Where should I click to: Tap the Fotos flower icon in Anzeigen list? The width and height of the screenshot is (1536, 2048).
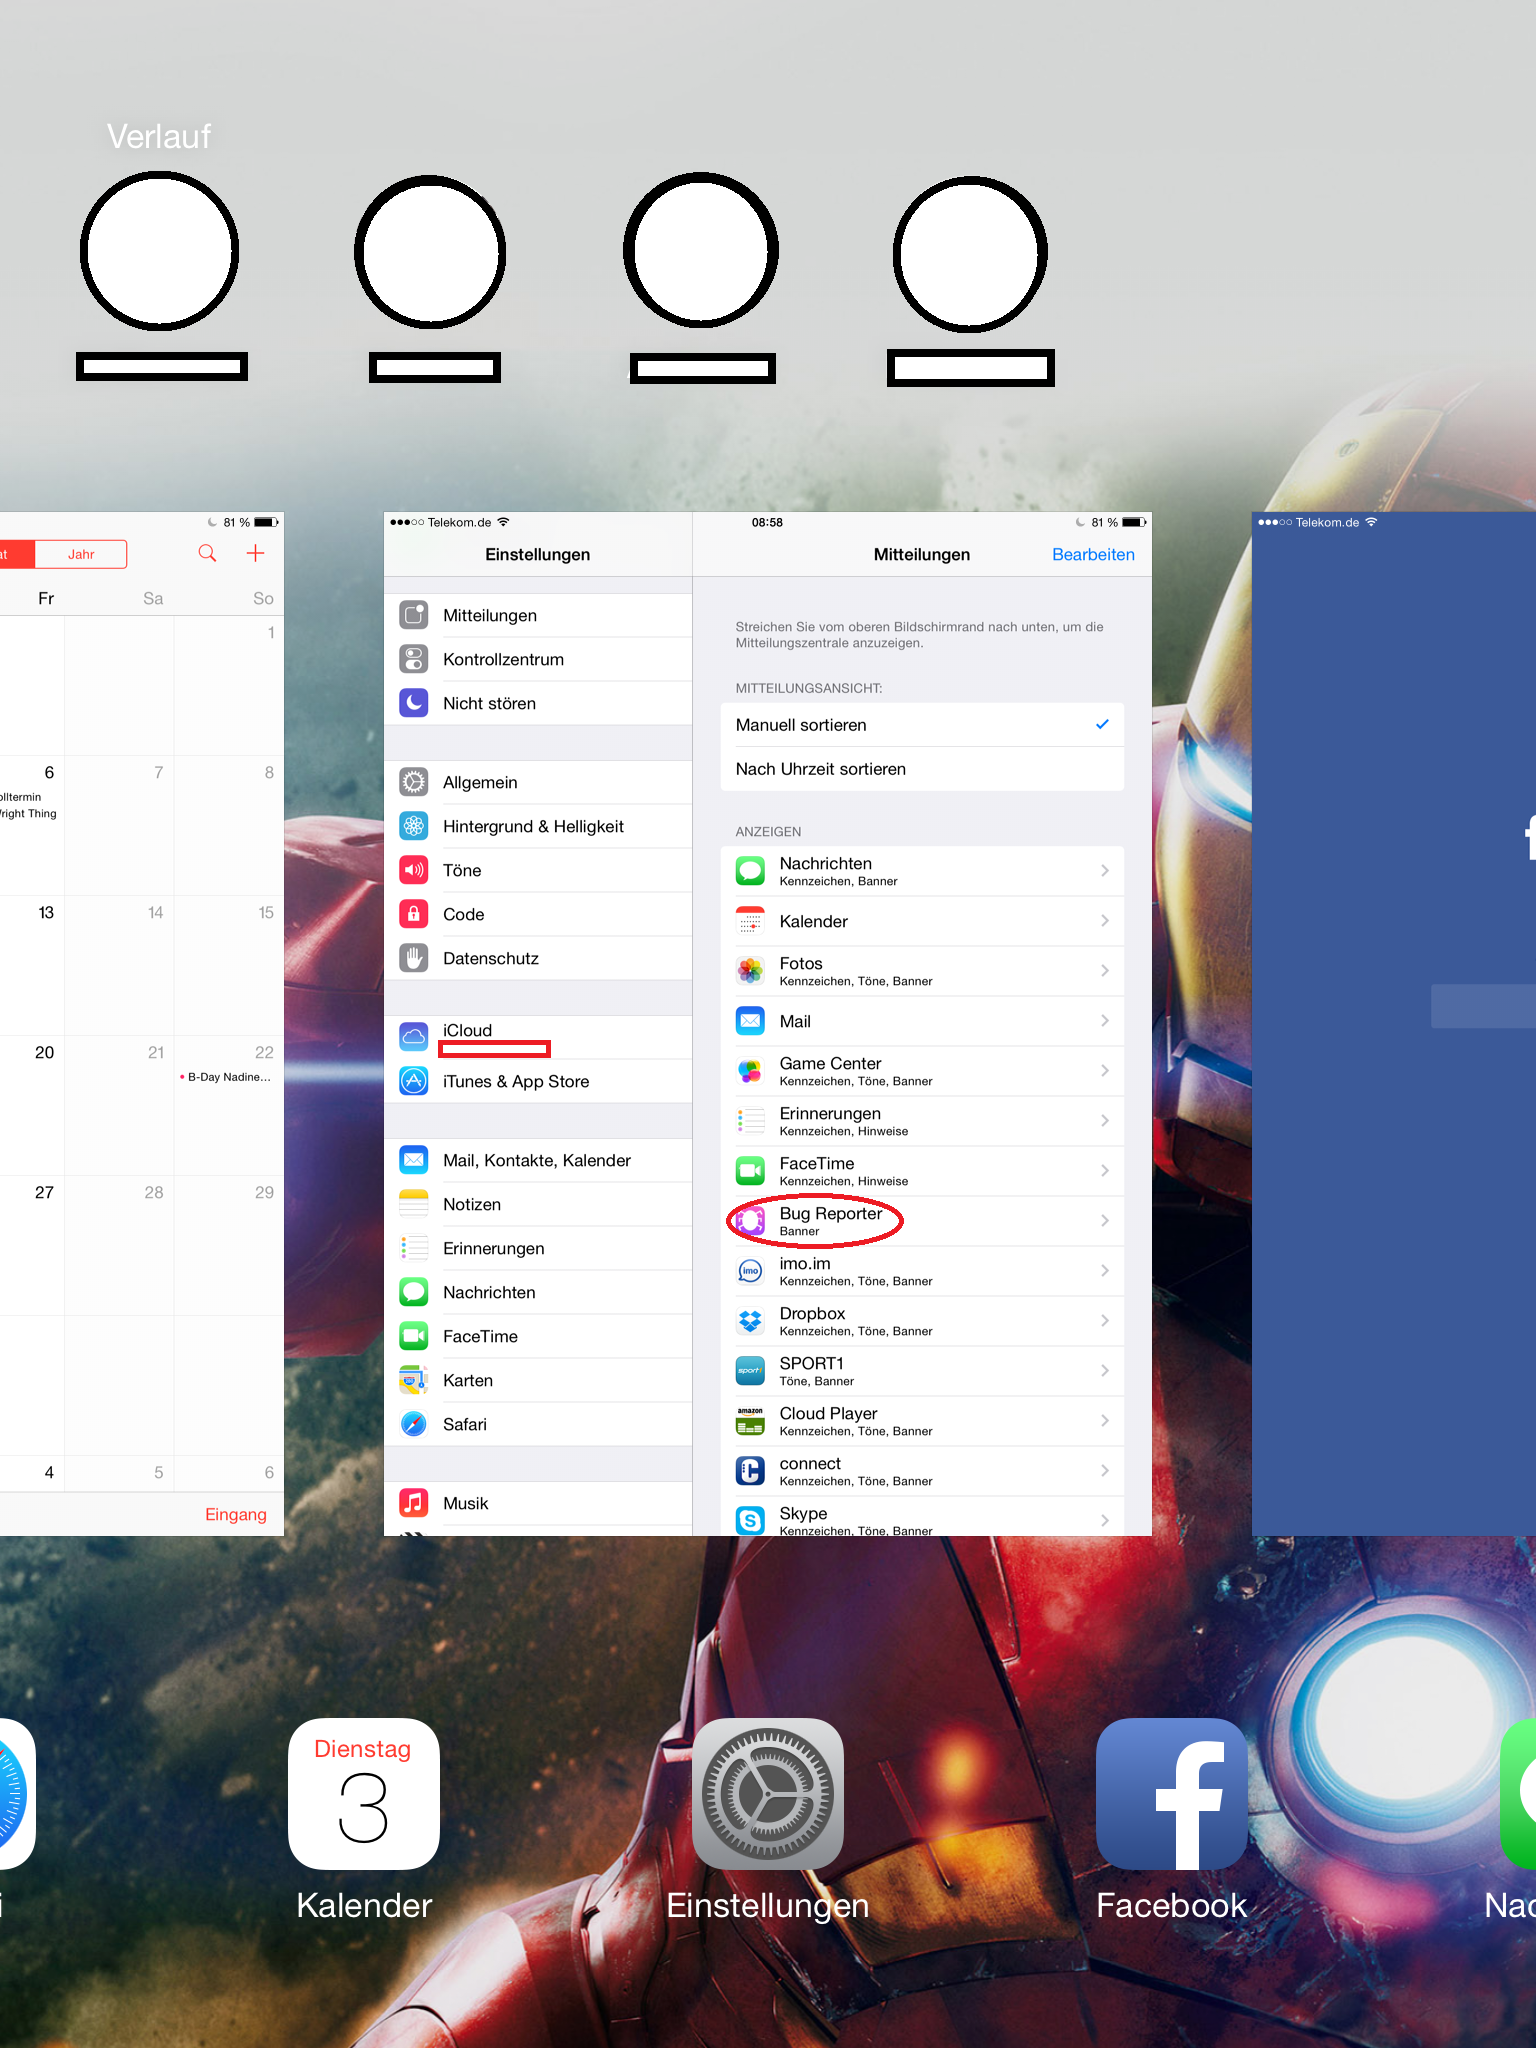click(750, 971)
